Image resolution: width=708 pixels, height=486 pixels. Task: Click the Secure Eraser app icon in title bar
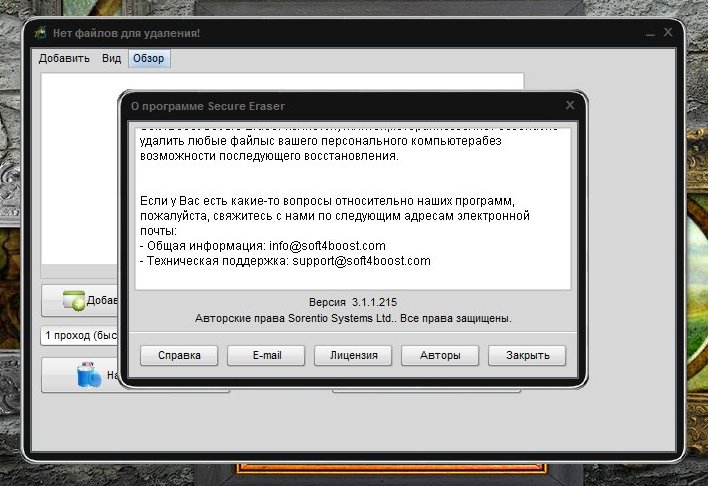coord(41,33)
